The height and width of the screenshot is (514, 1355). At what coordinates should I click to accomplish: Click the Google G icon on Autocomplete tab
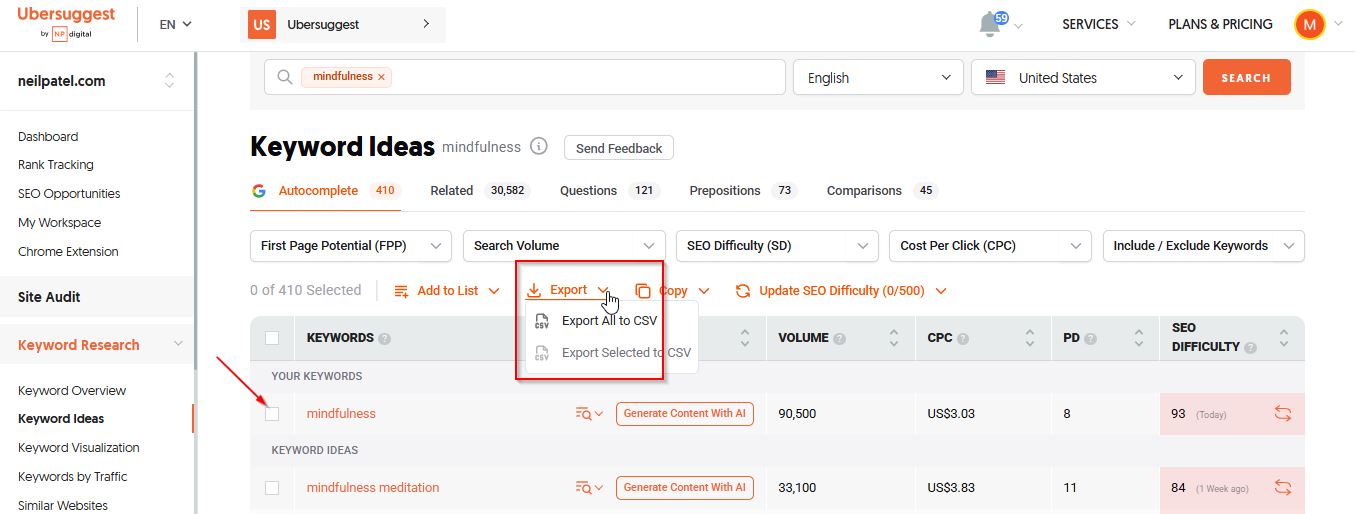pos(258,191)
